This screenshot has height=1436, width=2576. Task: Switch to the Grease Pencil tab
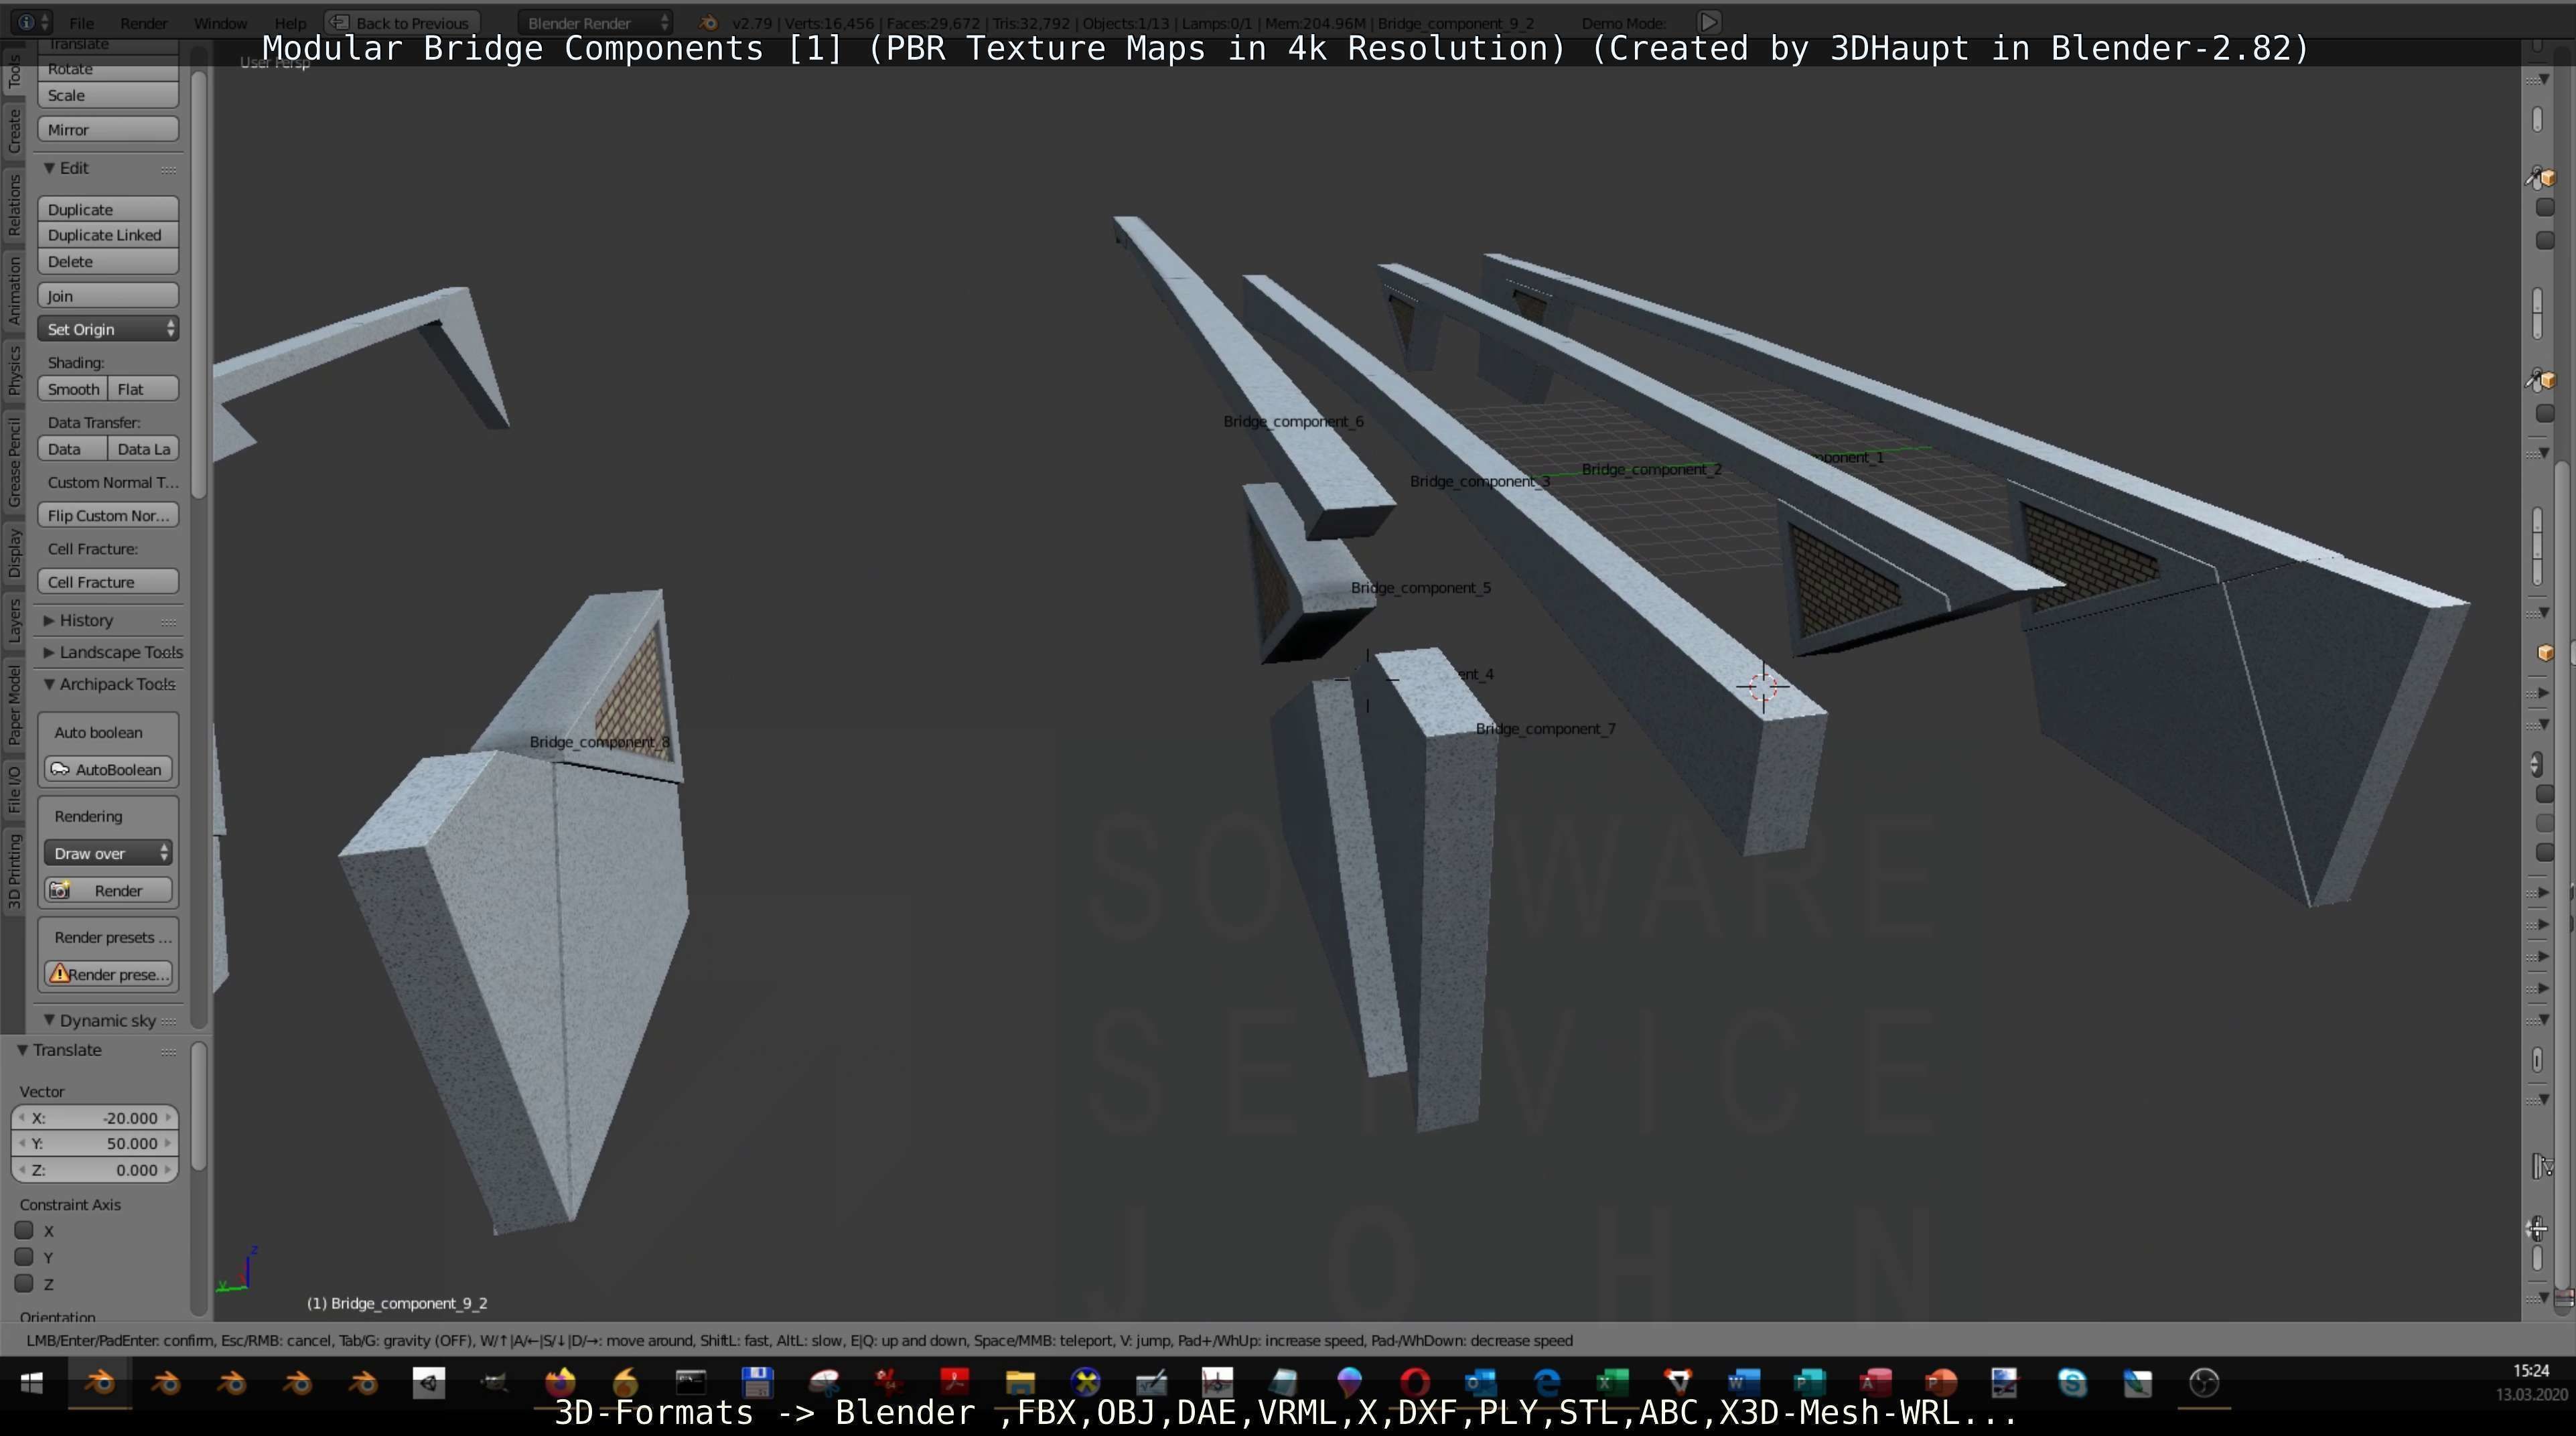pyautogui.click(x=14, y=461)
